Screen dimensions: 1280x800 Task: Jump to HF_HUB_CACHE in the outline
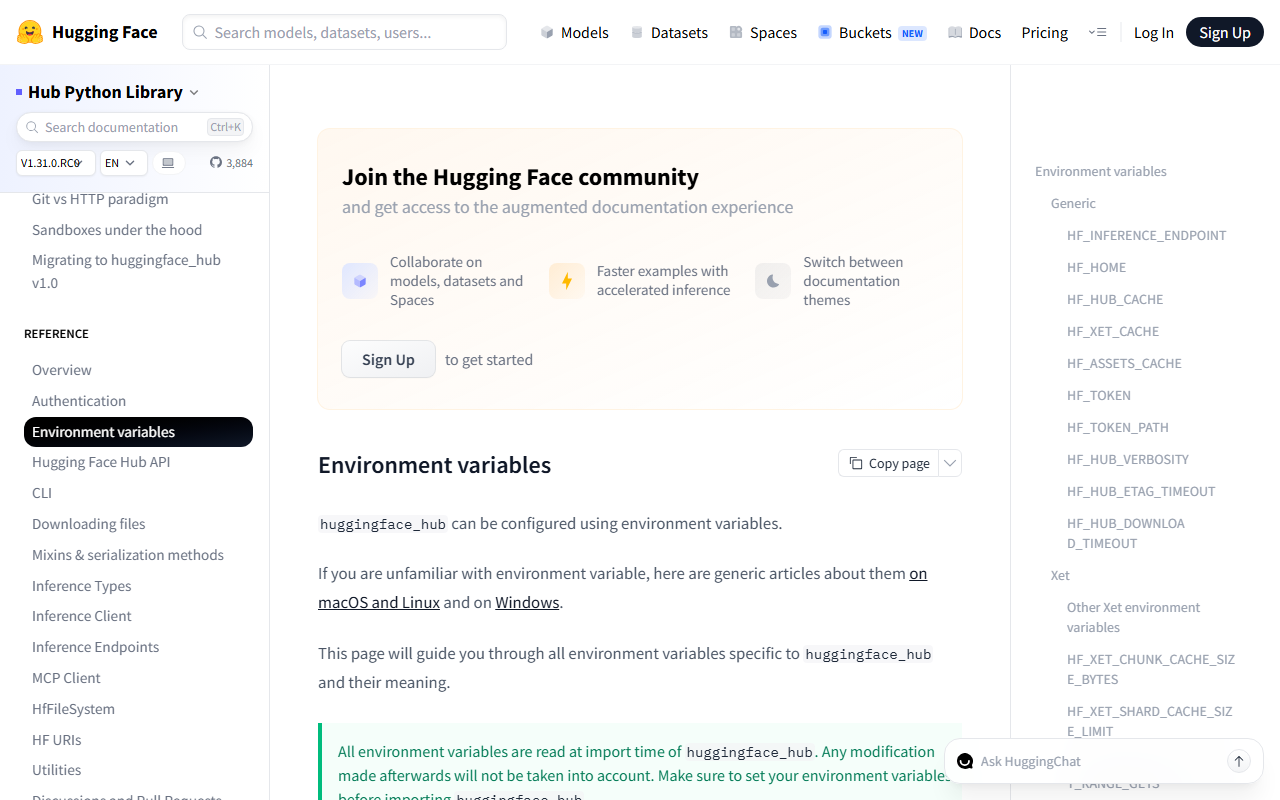1115,299
